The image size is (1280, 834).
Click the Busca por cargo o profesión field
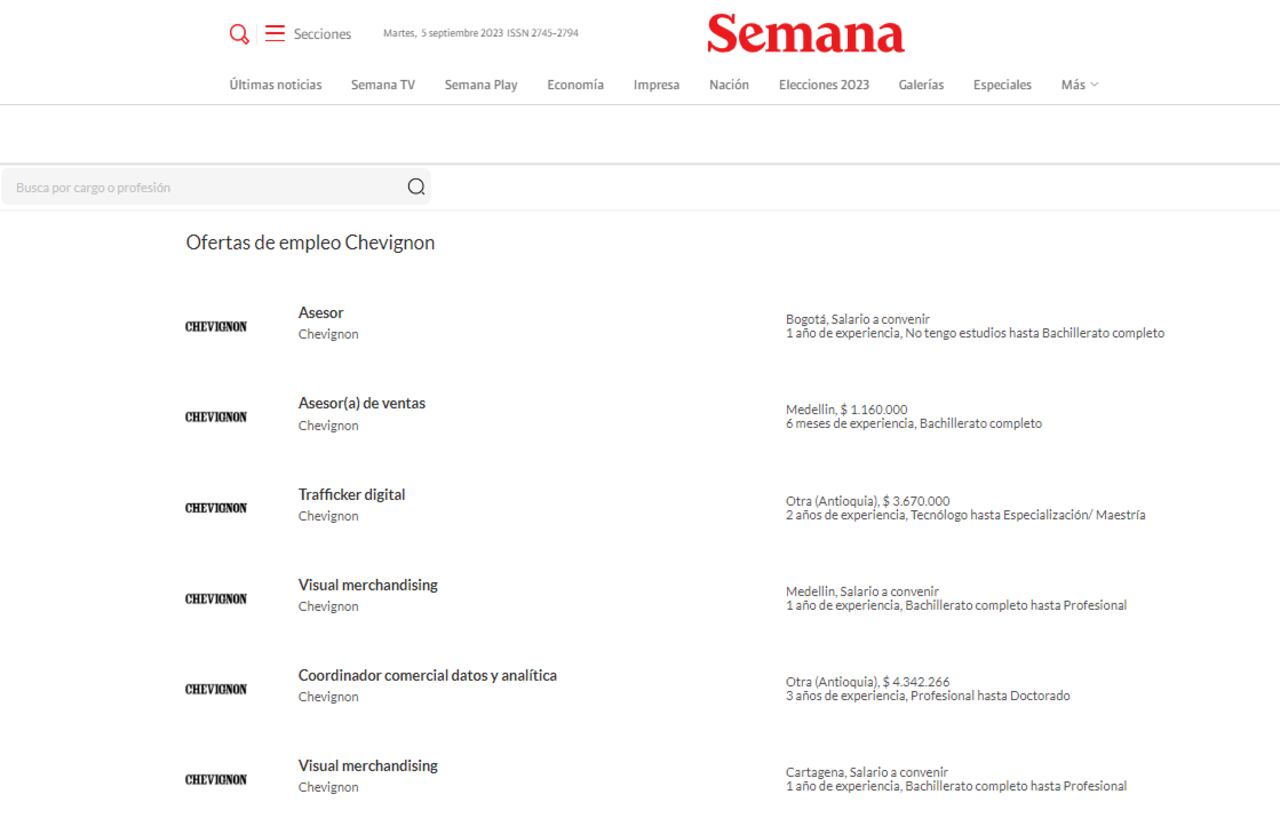coord(200,187)
